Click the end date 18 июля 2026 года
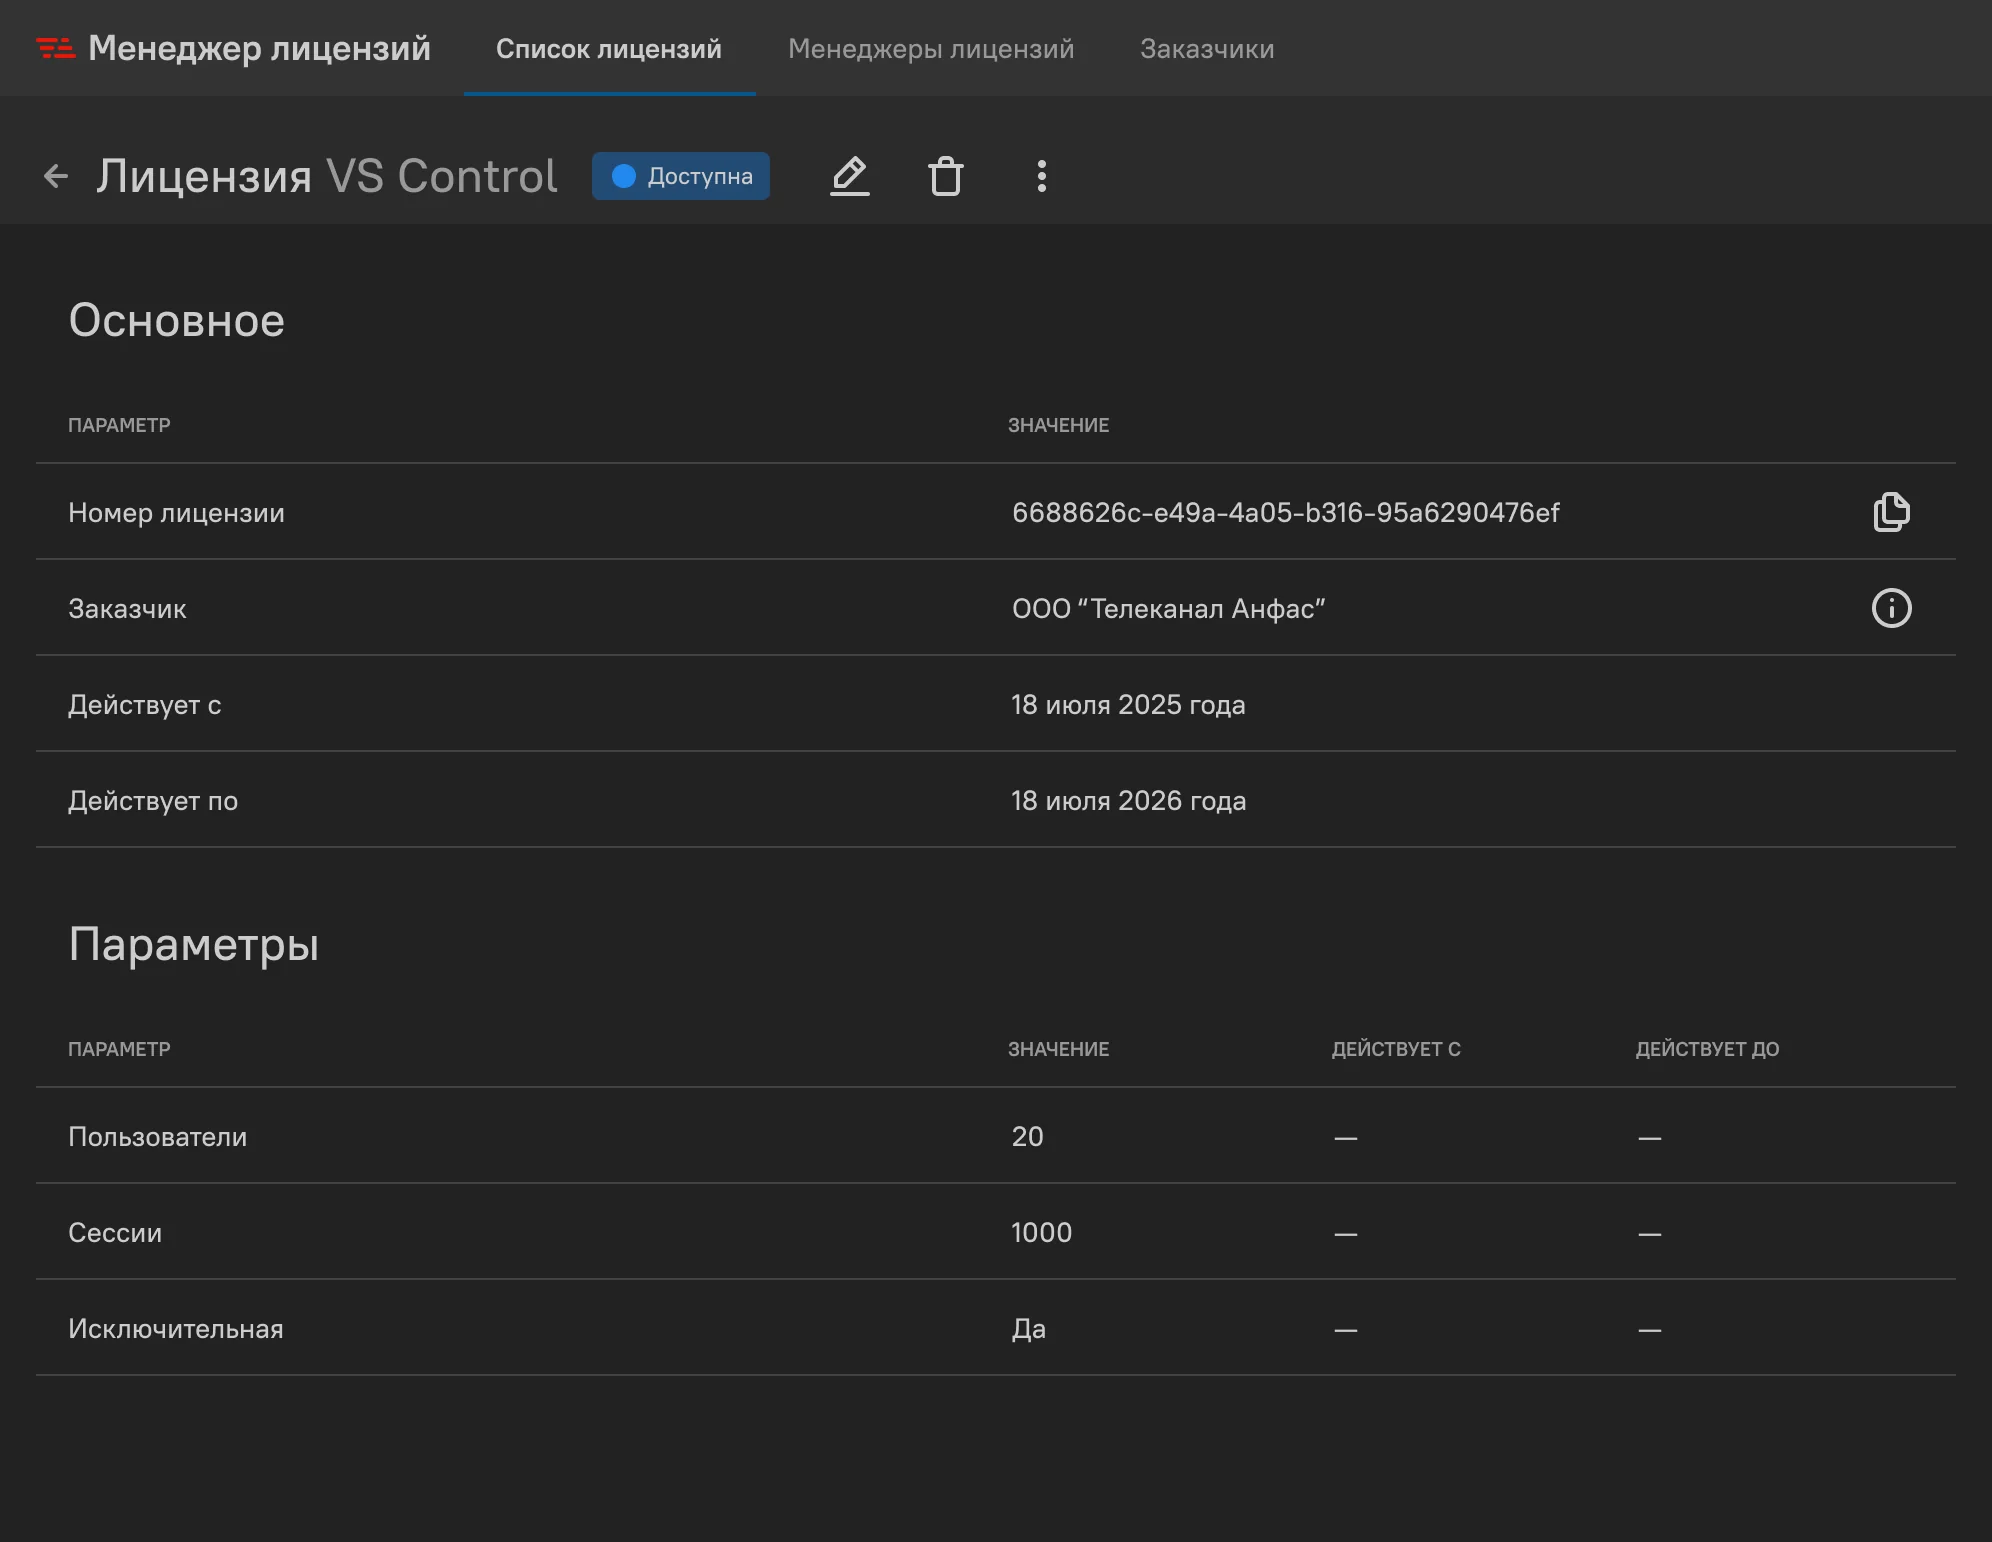The image size is (1992, 1542). pyautogui.click(x=1128, y=801)
